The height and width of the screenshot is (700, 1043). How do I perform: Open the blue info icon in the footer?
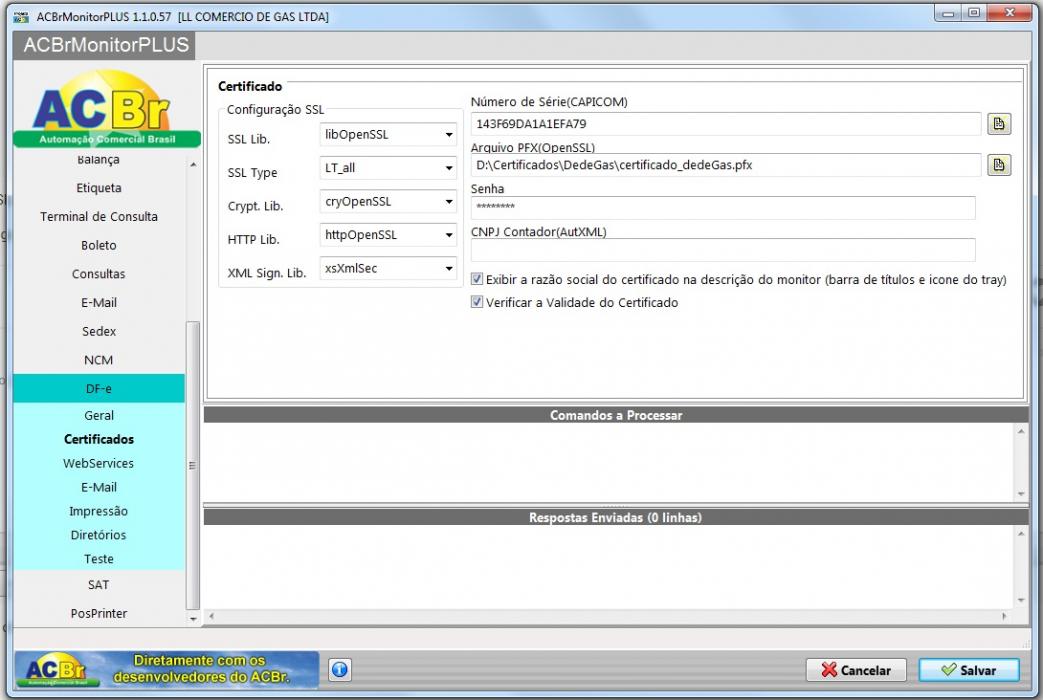[339, 669]
